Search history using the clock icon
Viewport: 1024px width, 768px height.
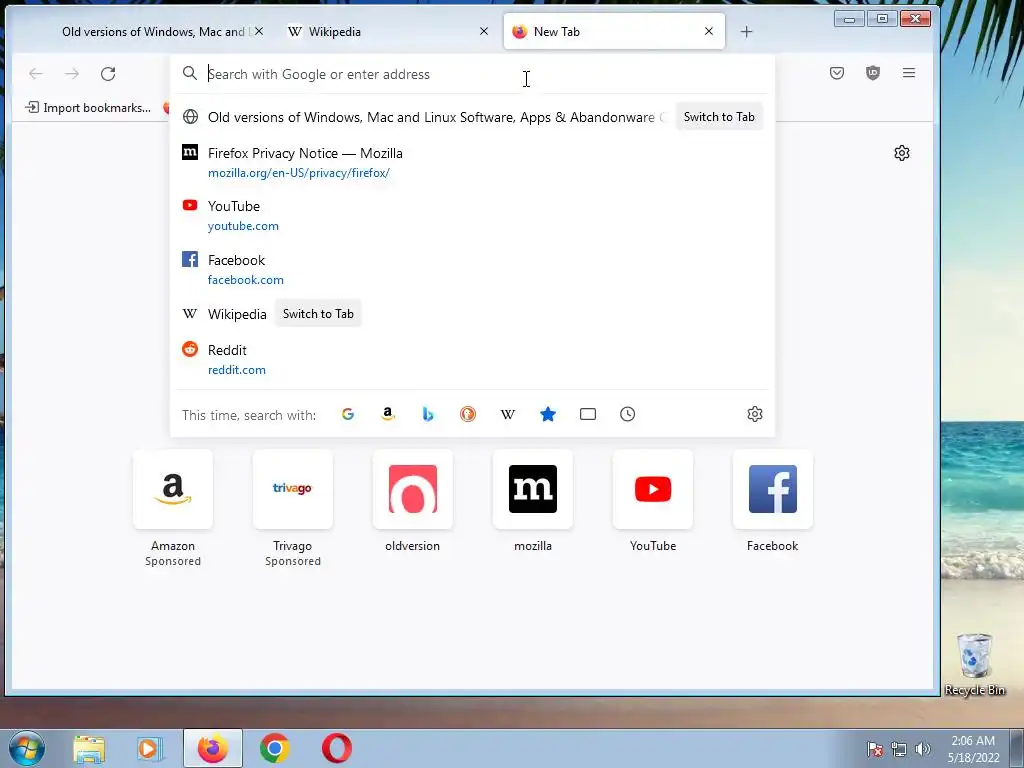click(x=628, y=414)
